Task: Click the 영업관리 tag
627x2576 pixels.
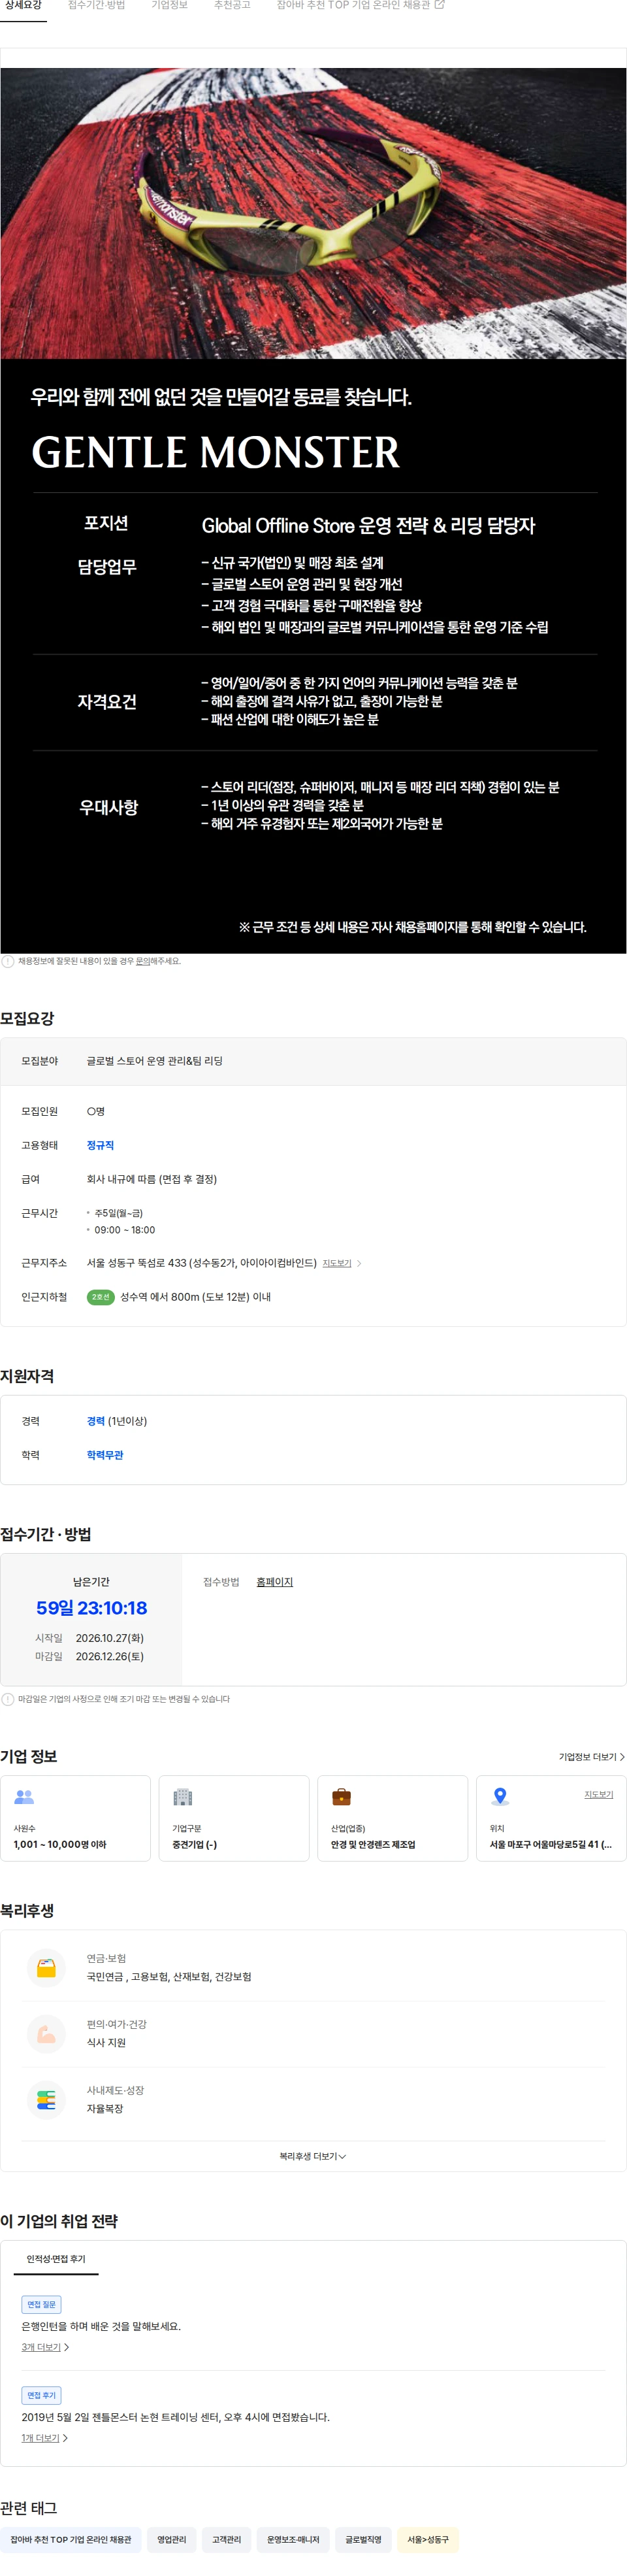Action: pyautogui.click(x=172, y=2539)
